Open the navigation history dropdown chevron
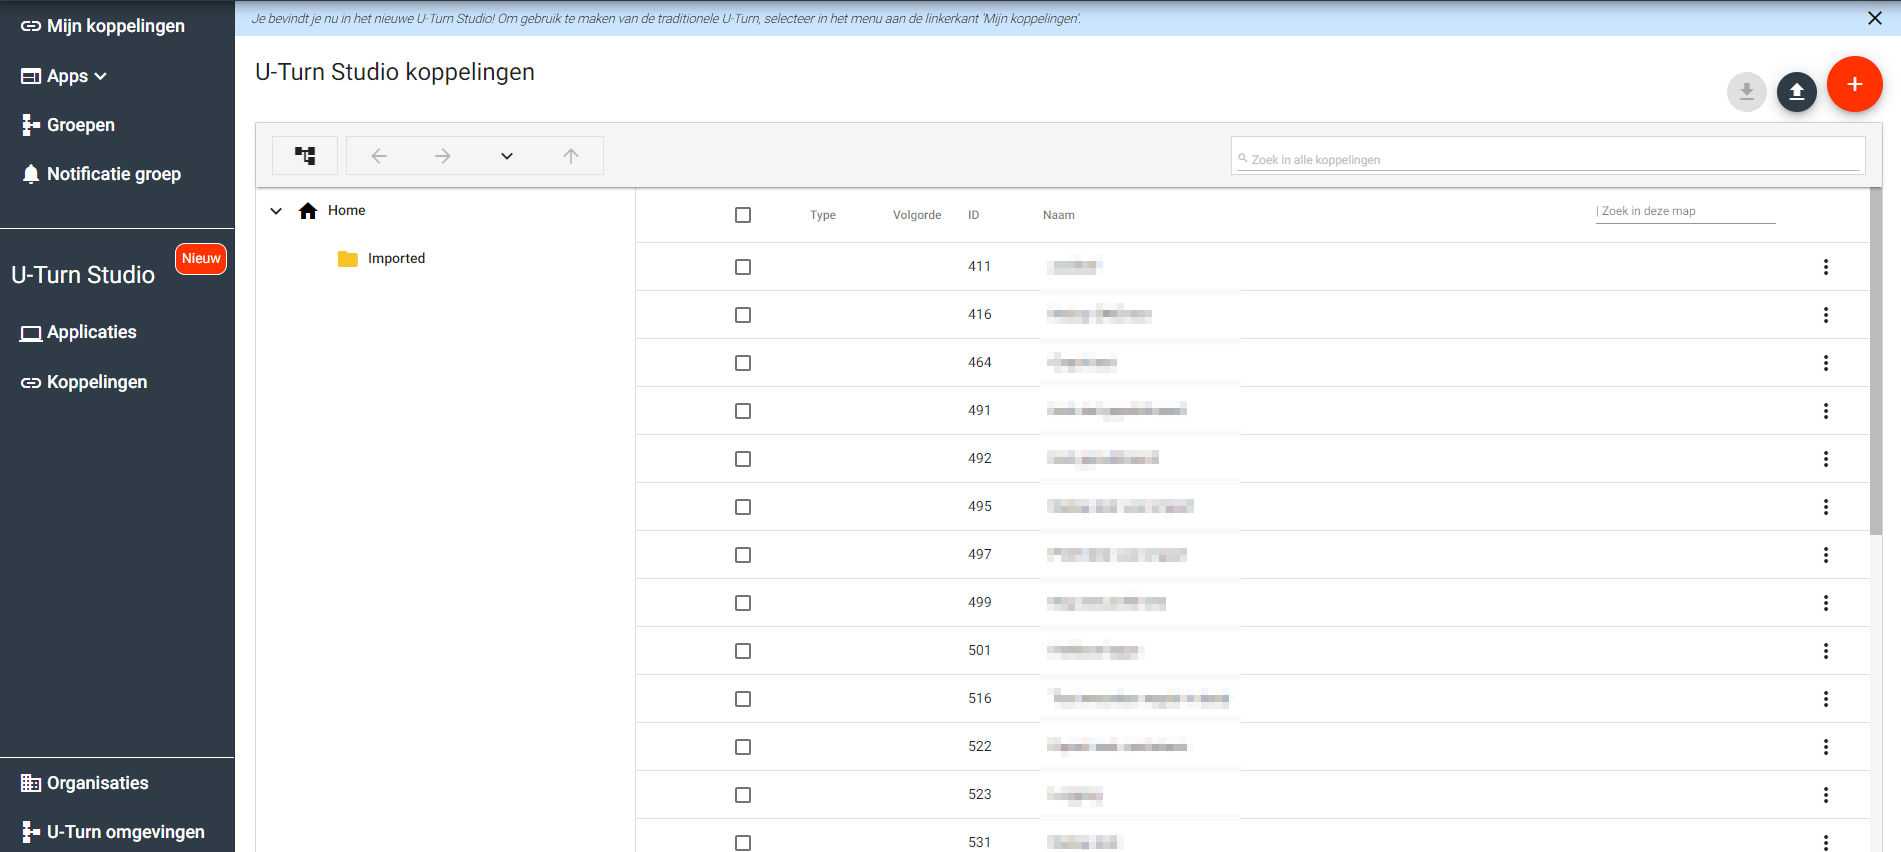Viewport: 1901px width, 852px height. point(507,156)
